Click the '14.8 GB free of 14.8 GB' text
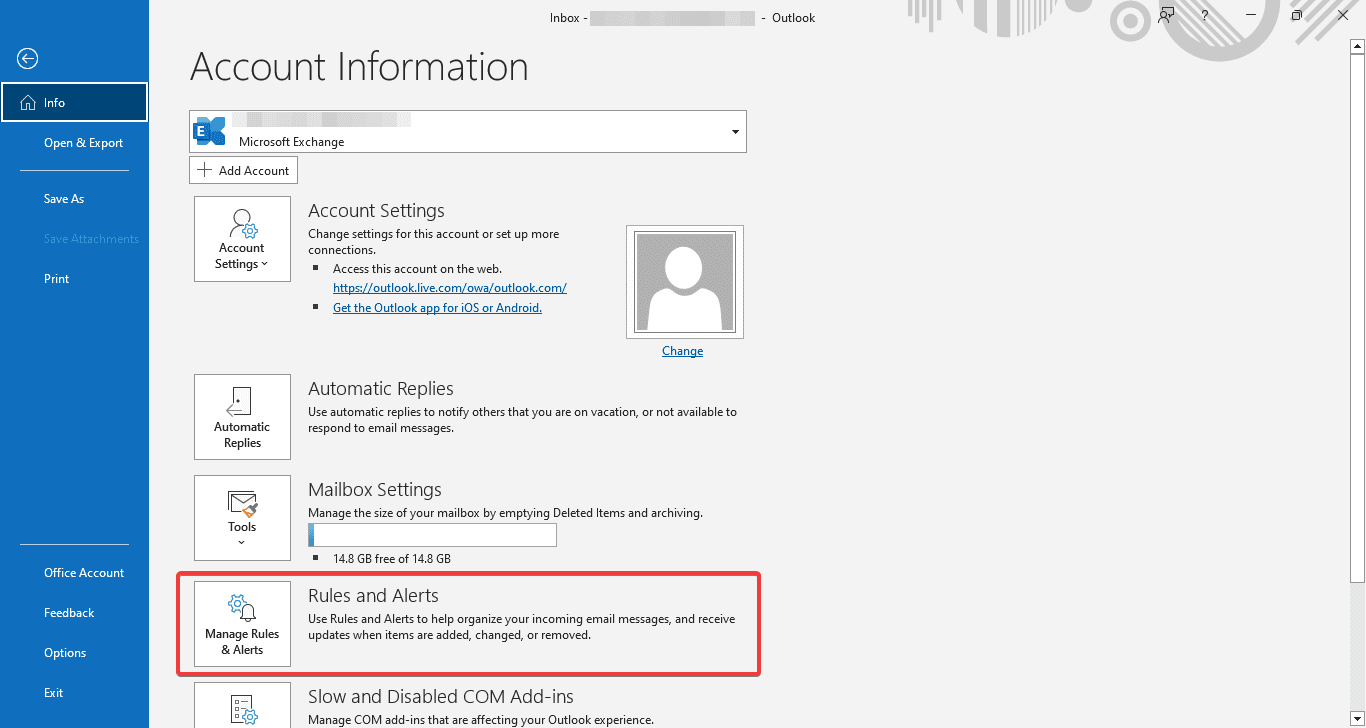Viewport: 1366px width, 728px height. 392,559
